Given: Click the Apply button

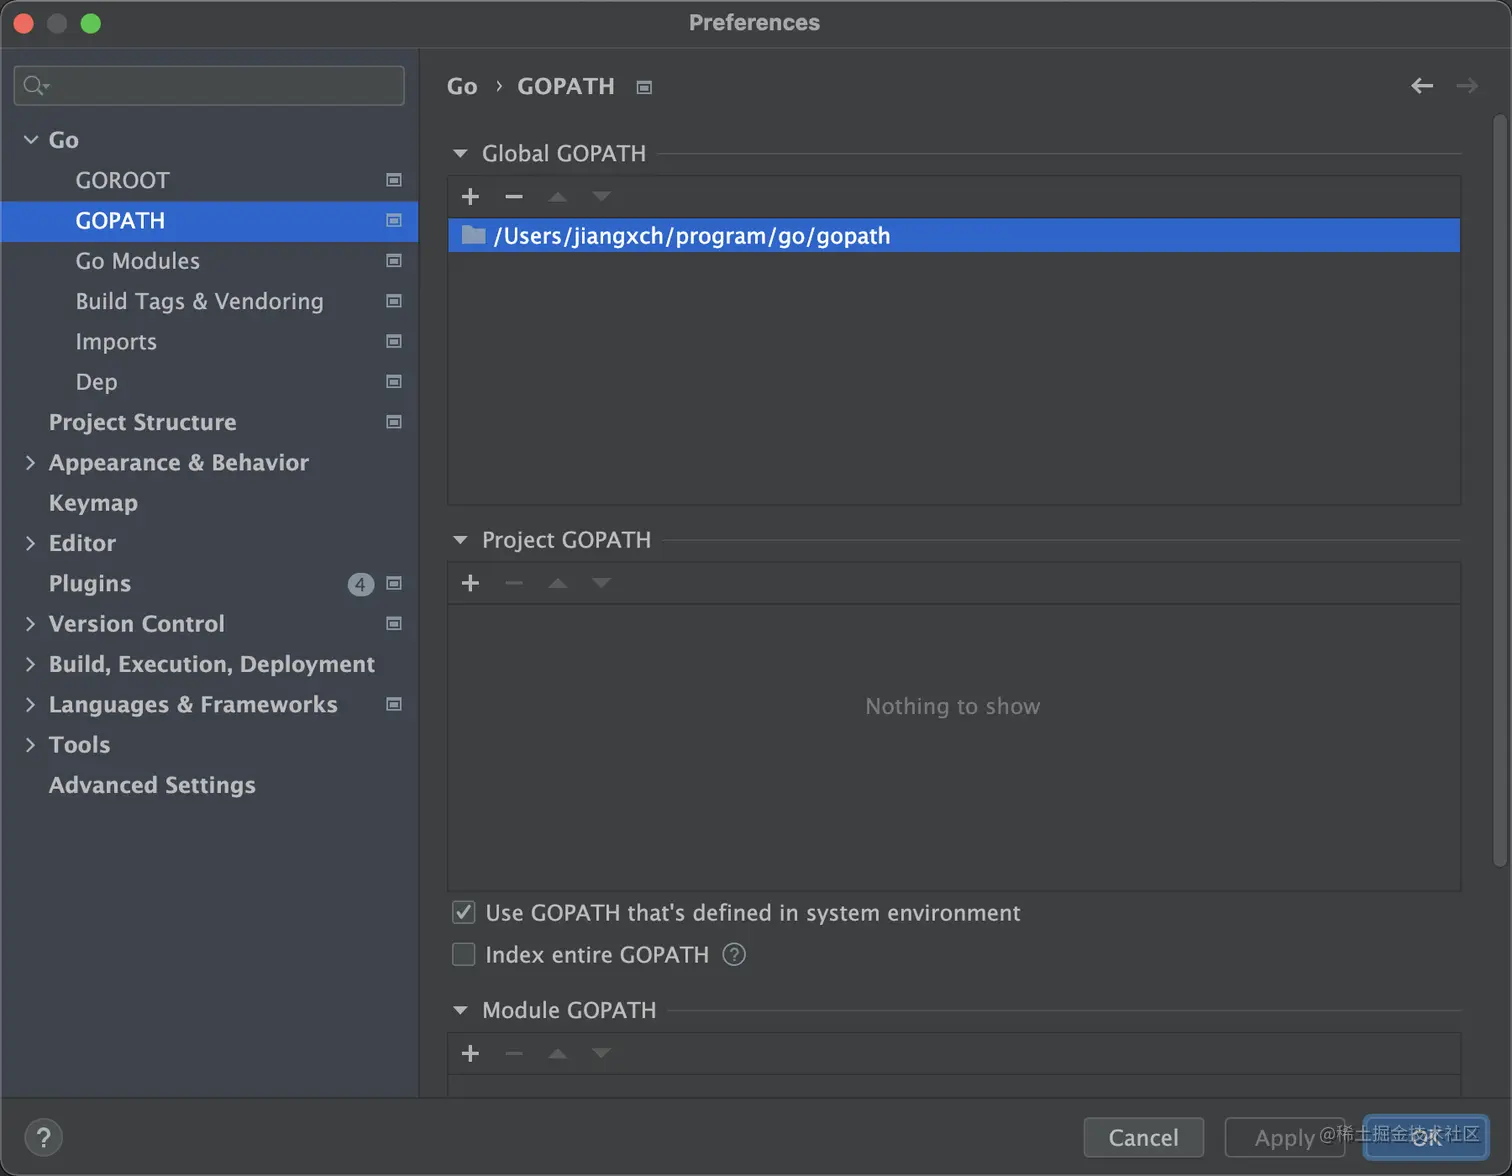Looking at the screenshot, I should coord(1284,1137).
